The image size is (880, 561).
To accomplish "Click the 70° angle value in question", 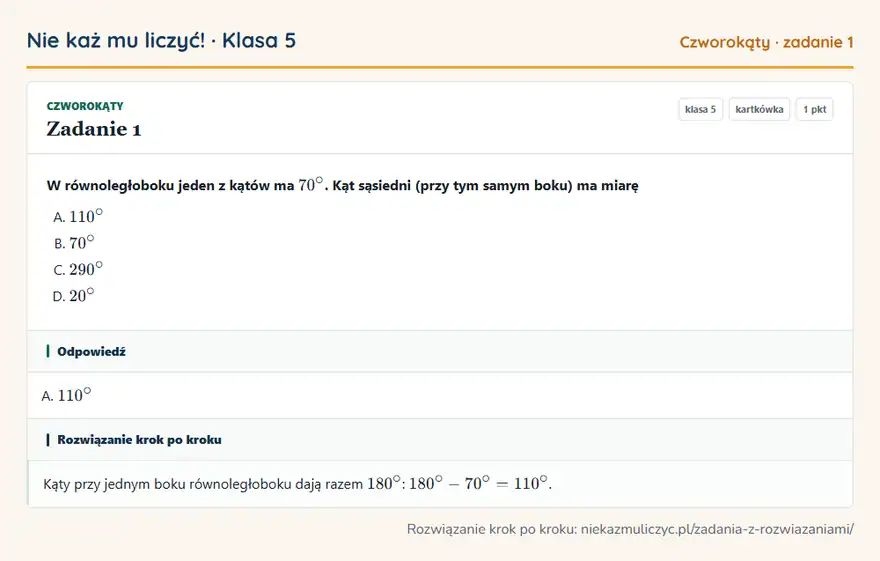I will coord(311,183).
